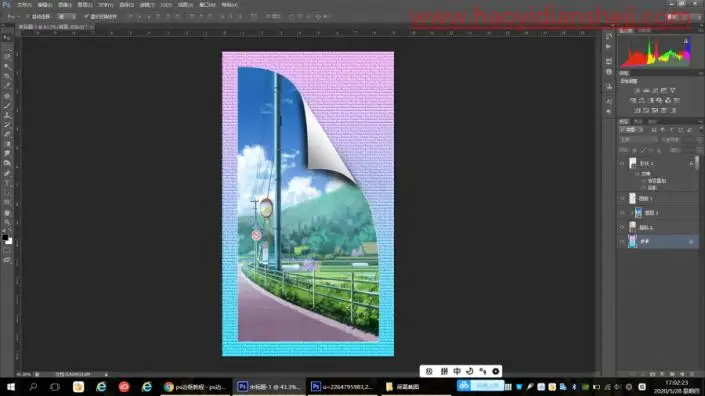Screen dimensions: 705x396
Task: Select the Path Selection tool
Action: point(7,193)
